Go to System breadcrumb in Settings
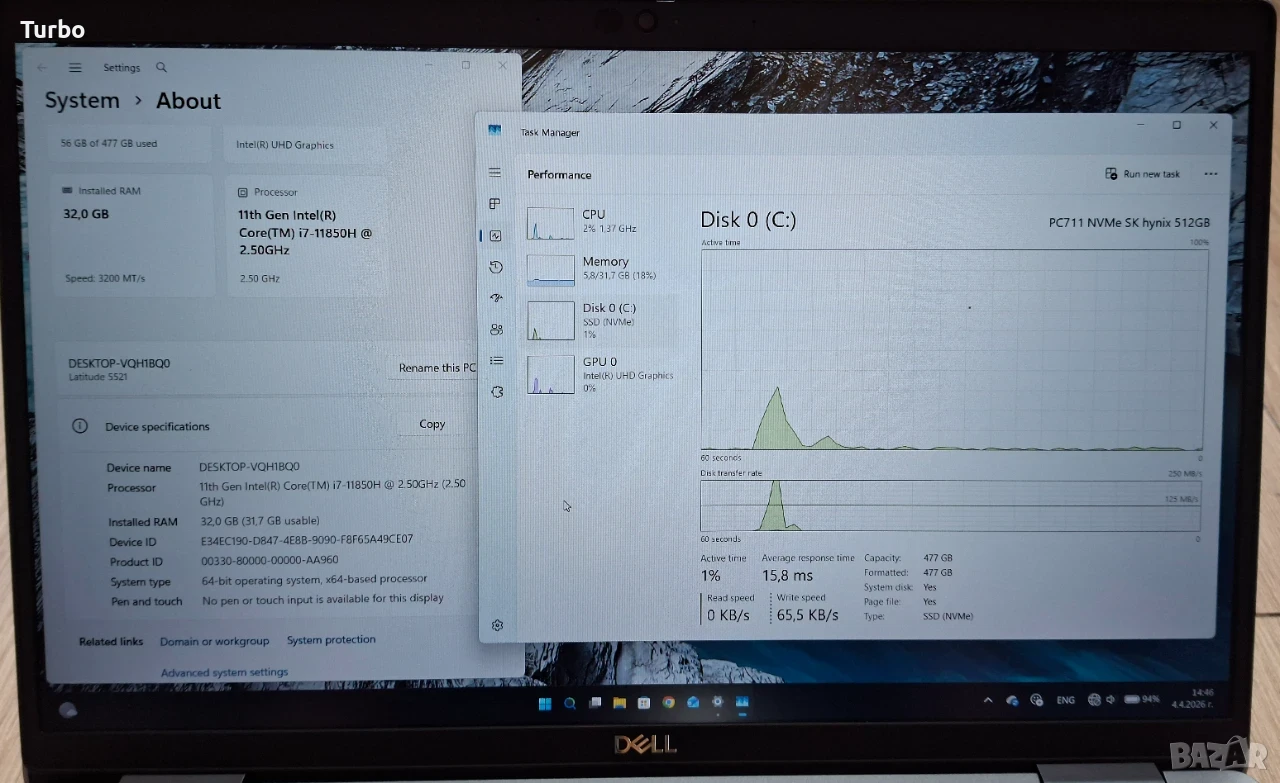 coord(82,101)
